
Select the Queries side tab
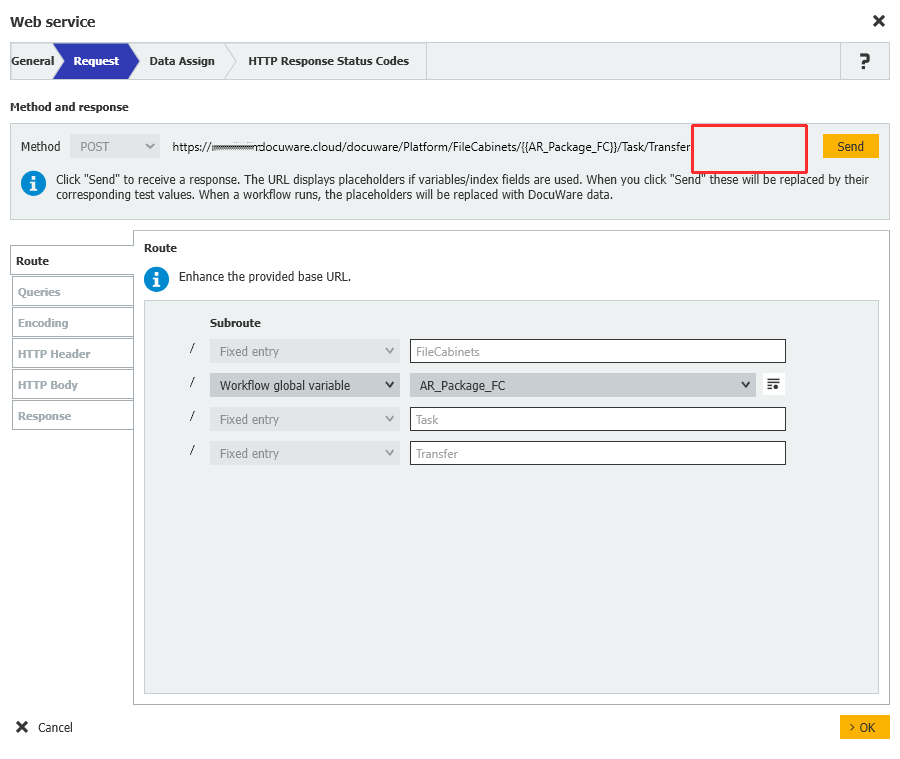click(73, 292)
